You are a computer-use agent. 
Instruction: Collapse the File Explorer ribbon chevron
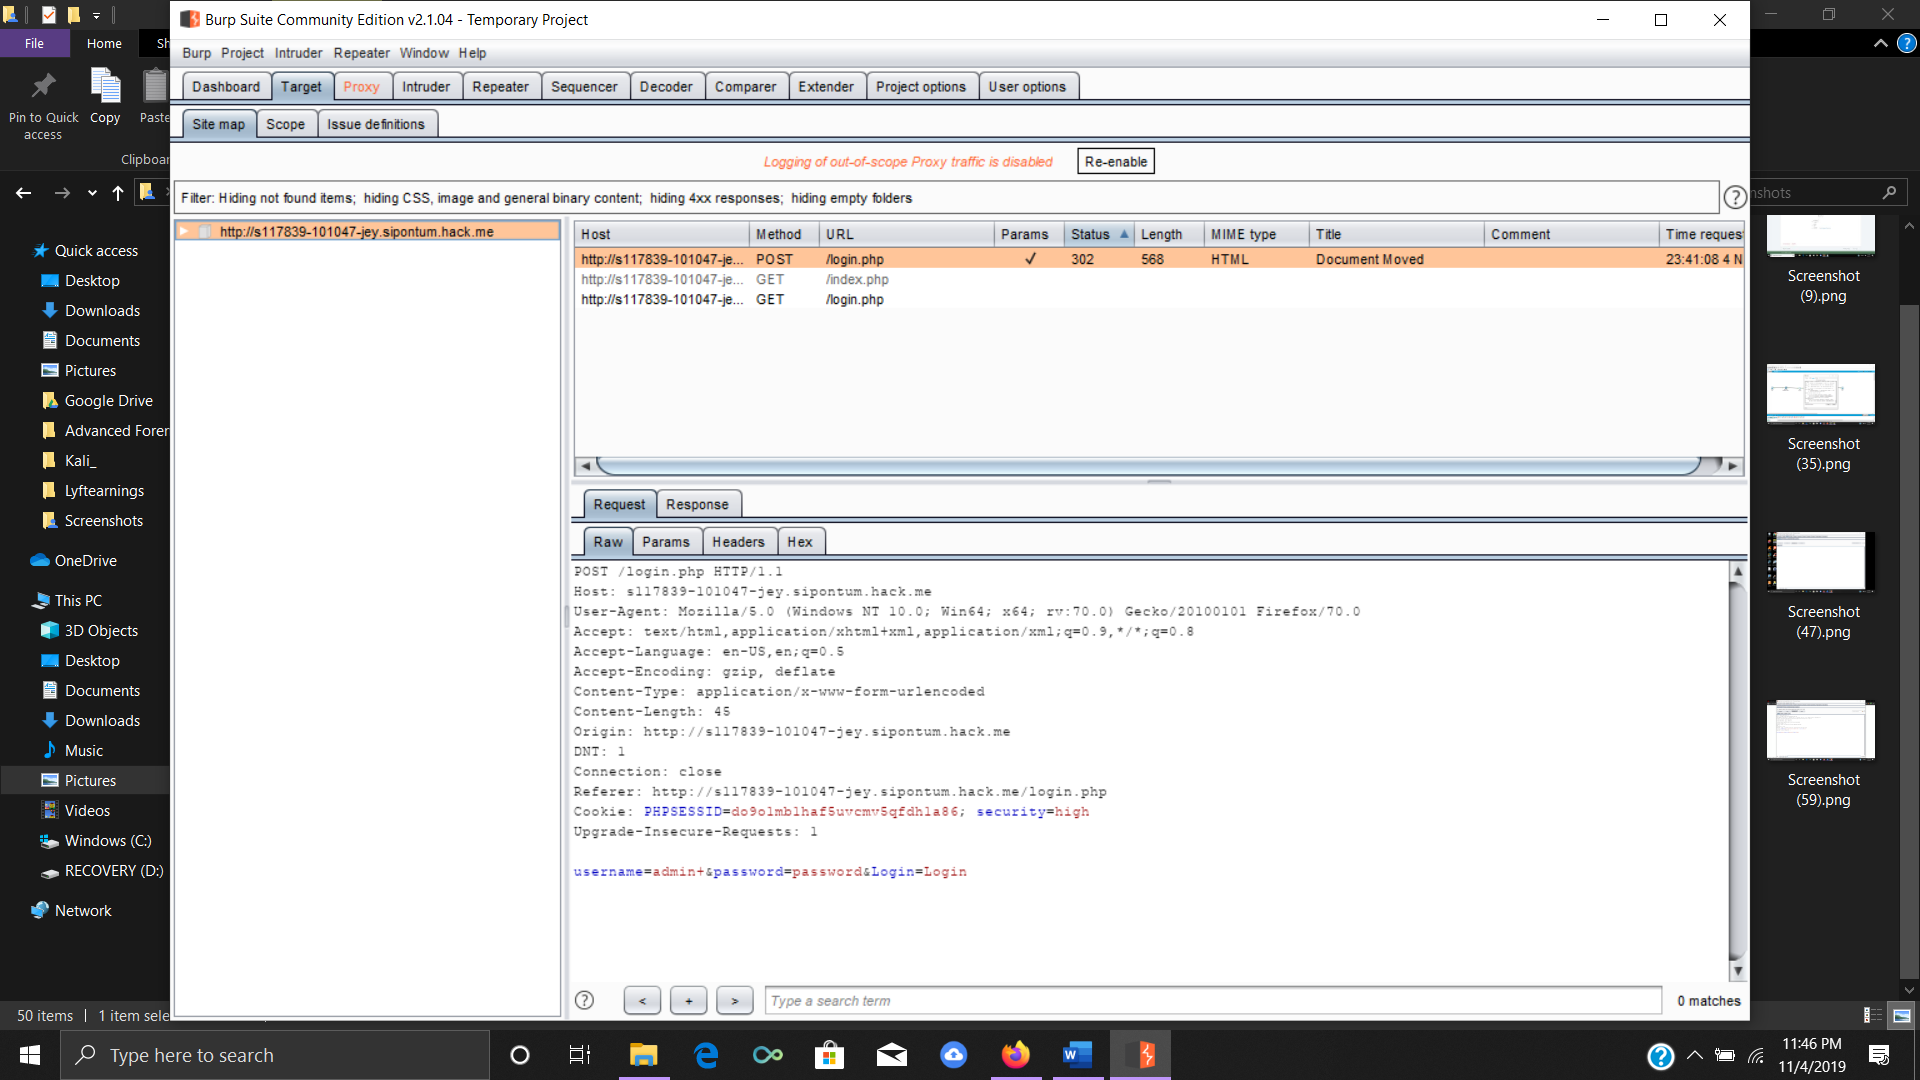click(1880, 44)
